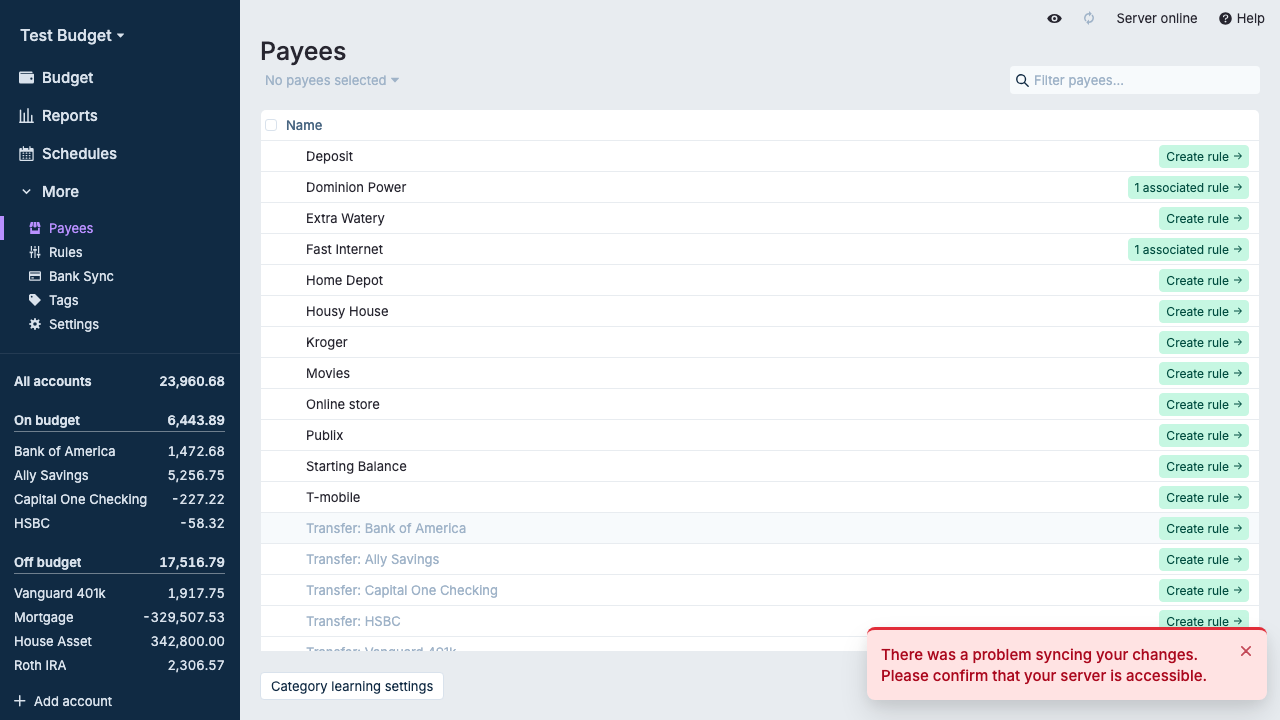Open the Tags page

[x=64, y=300]
